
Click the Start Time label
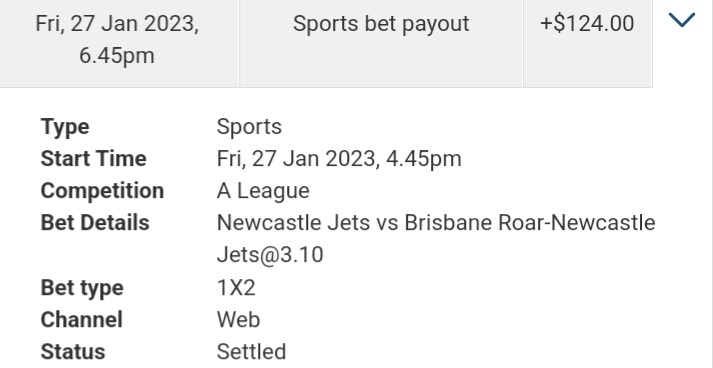(x=94, y=159)
